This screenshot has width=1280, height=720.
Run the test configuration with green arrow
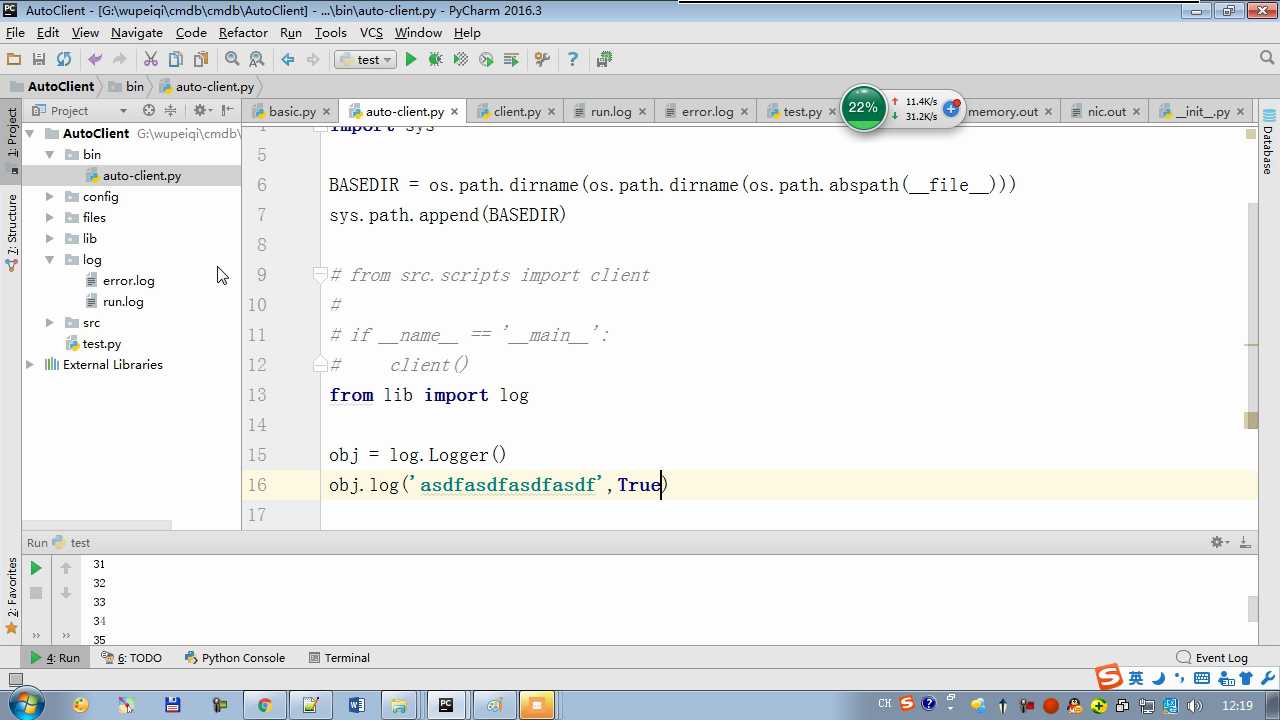tap(410, 60)
